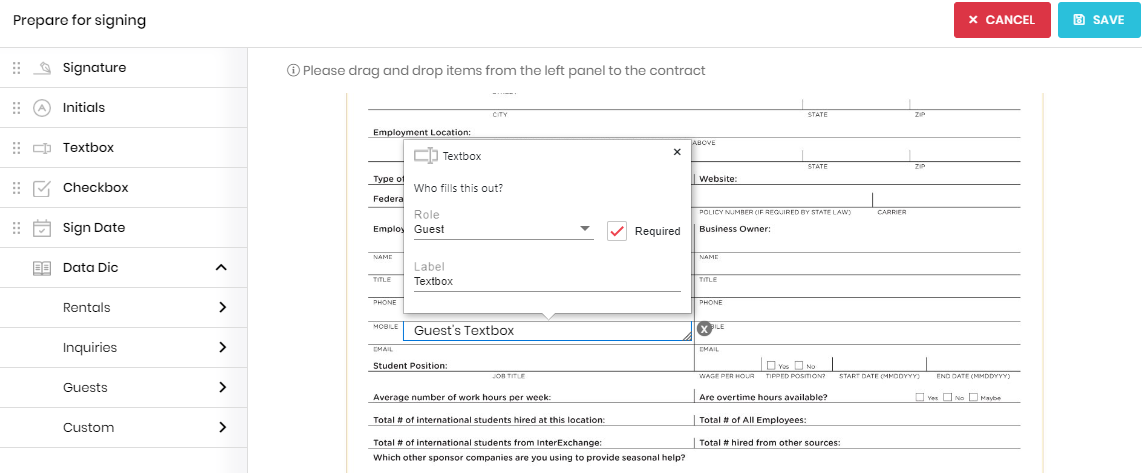Screen dimensions: 1142x473
Task: Remove the Guest's Textbox field with the X
Action: [704, 329]
